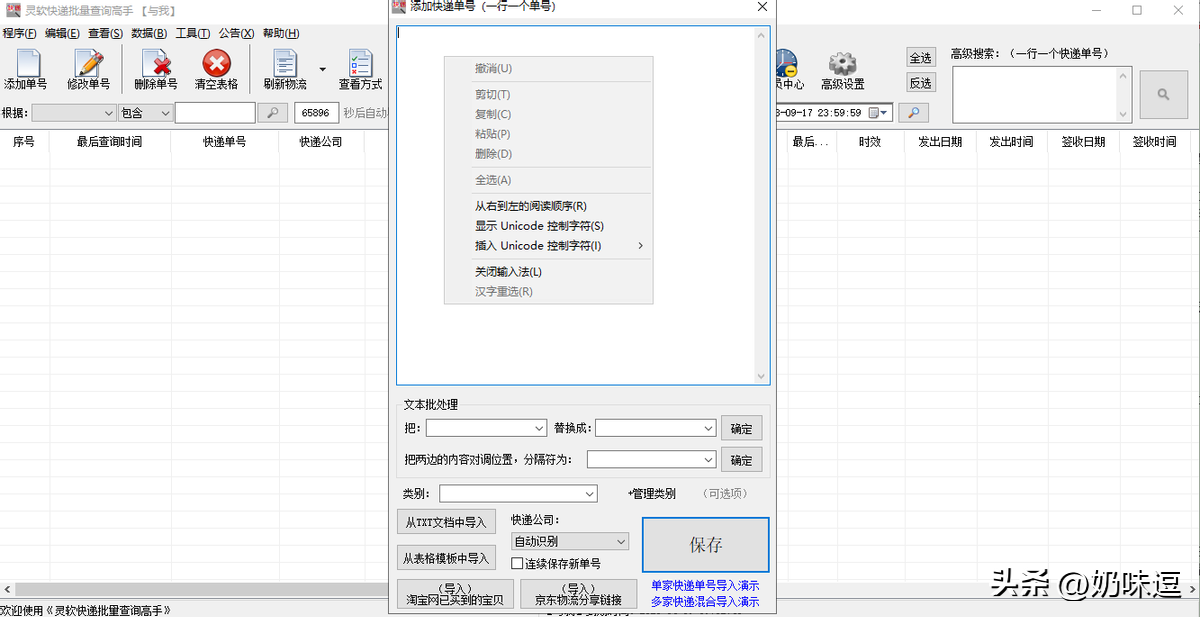Expand the 类别 category dropdown
Image resolution: width=1200 pixels, height=617 pixels.
tap(518, 493)
